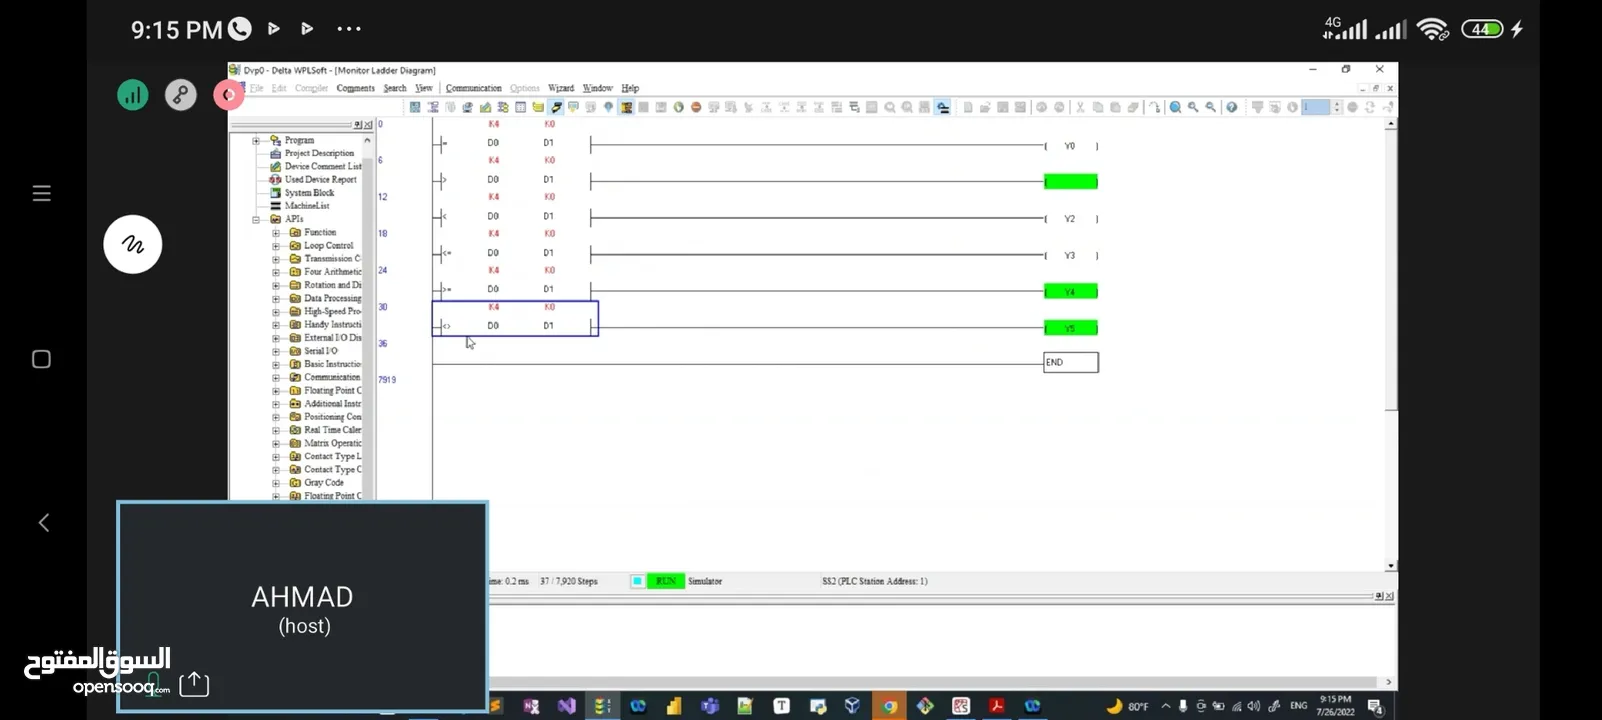Click the green globe toolbar icon

click(679, 107)
